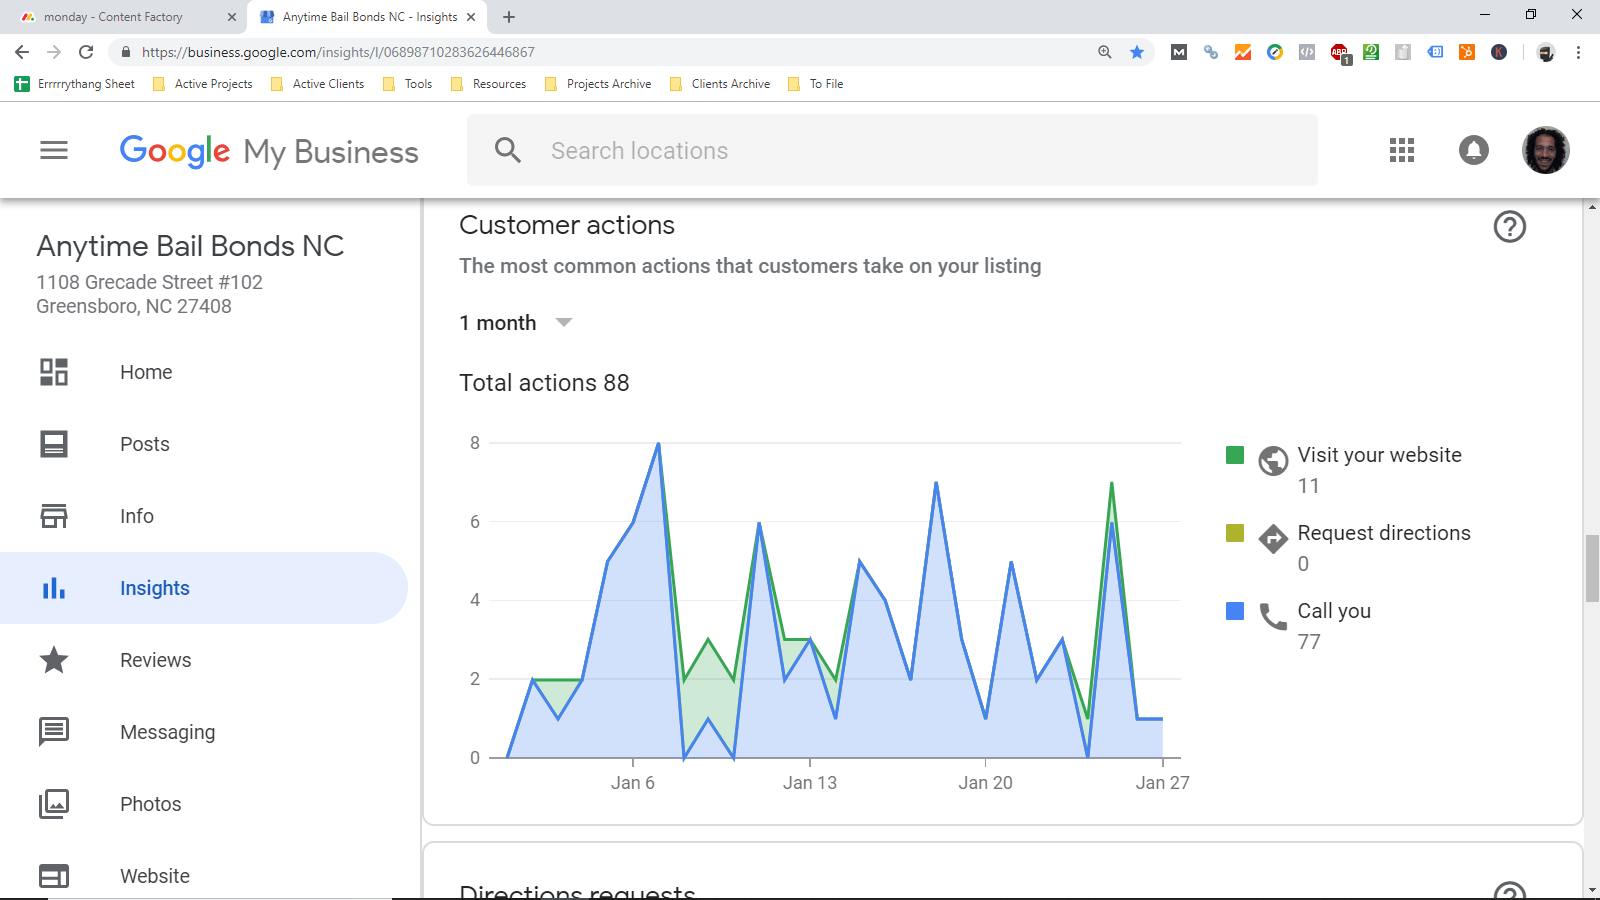
Task: Click the 'Anytime Bail Bonds NC' business name
Action: tap(190, 246)
